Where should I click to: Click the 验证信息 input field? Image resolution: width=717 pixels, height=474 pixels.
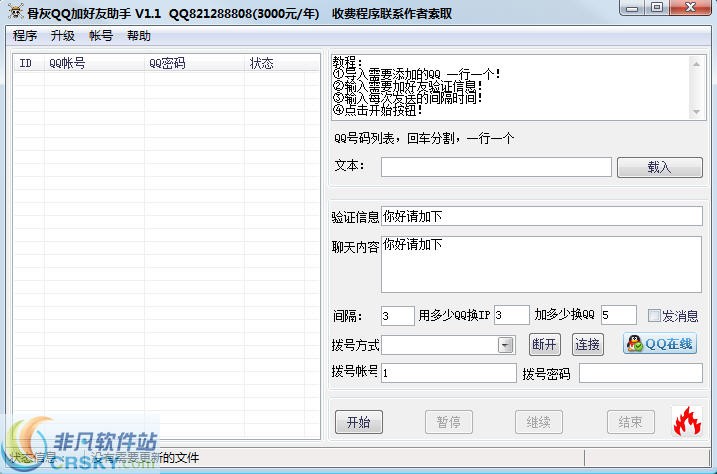[x=542, y=216]
